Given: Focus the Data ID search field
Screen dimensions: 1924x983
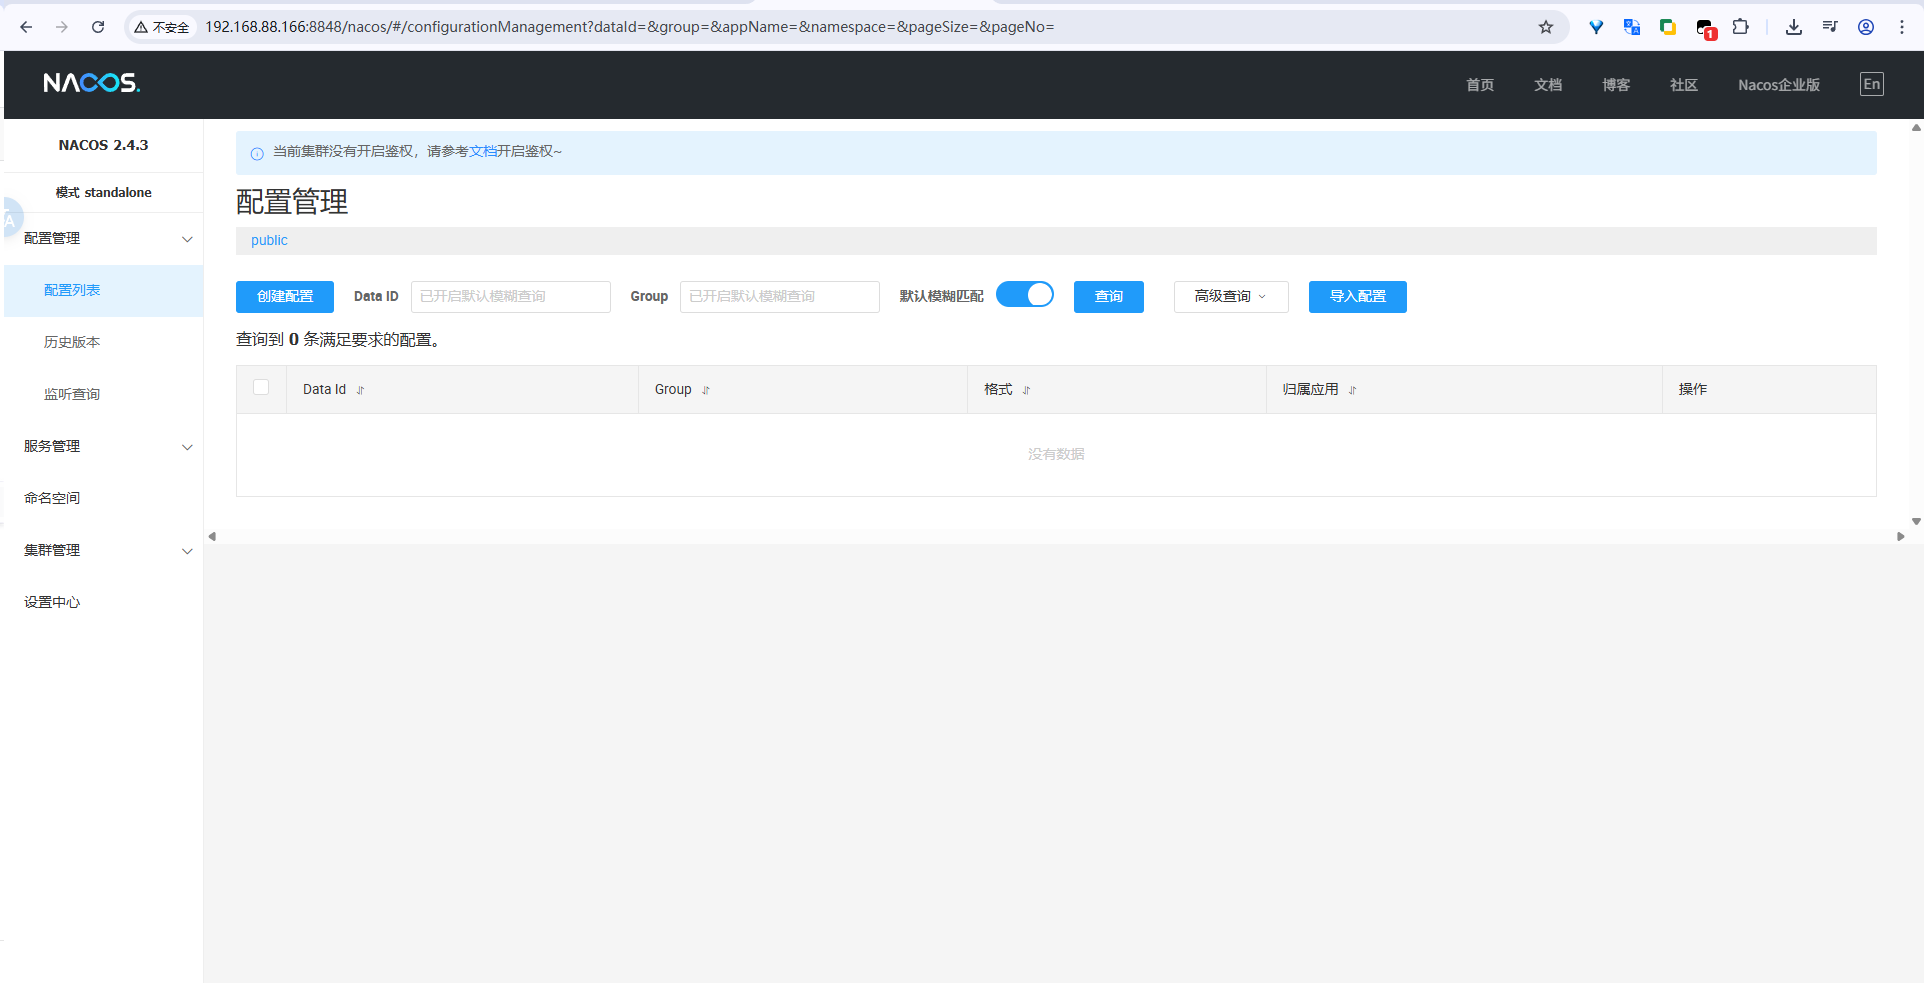Looking at the screenshot, I should [511, 297].
